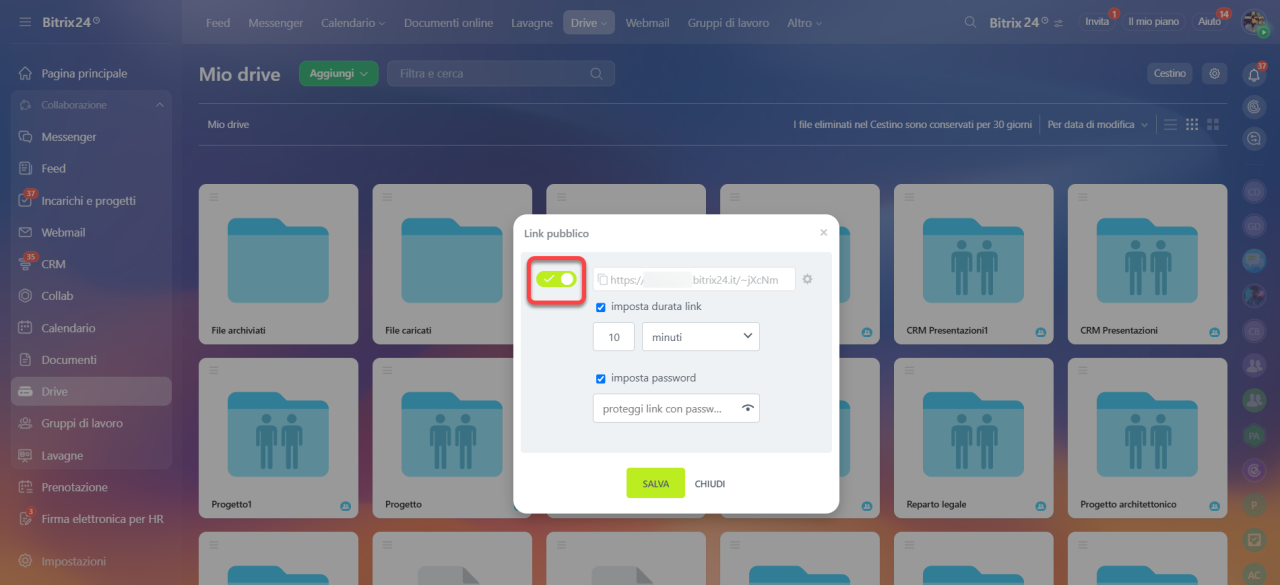Toggle the public link switch off
Screen dimensions: 1280x585
(556, 279)
